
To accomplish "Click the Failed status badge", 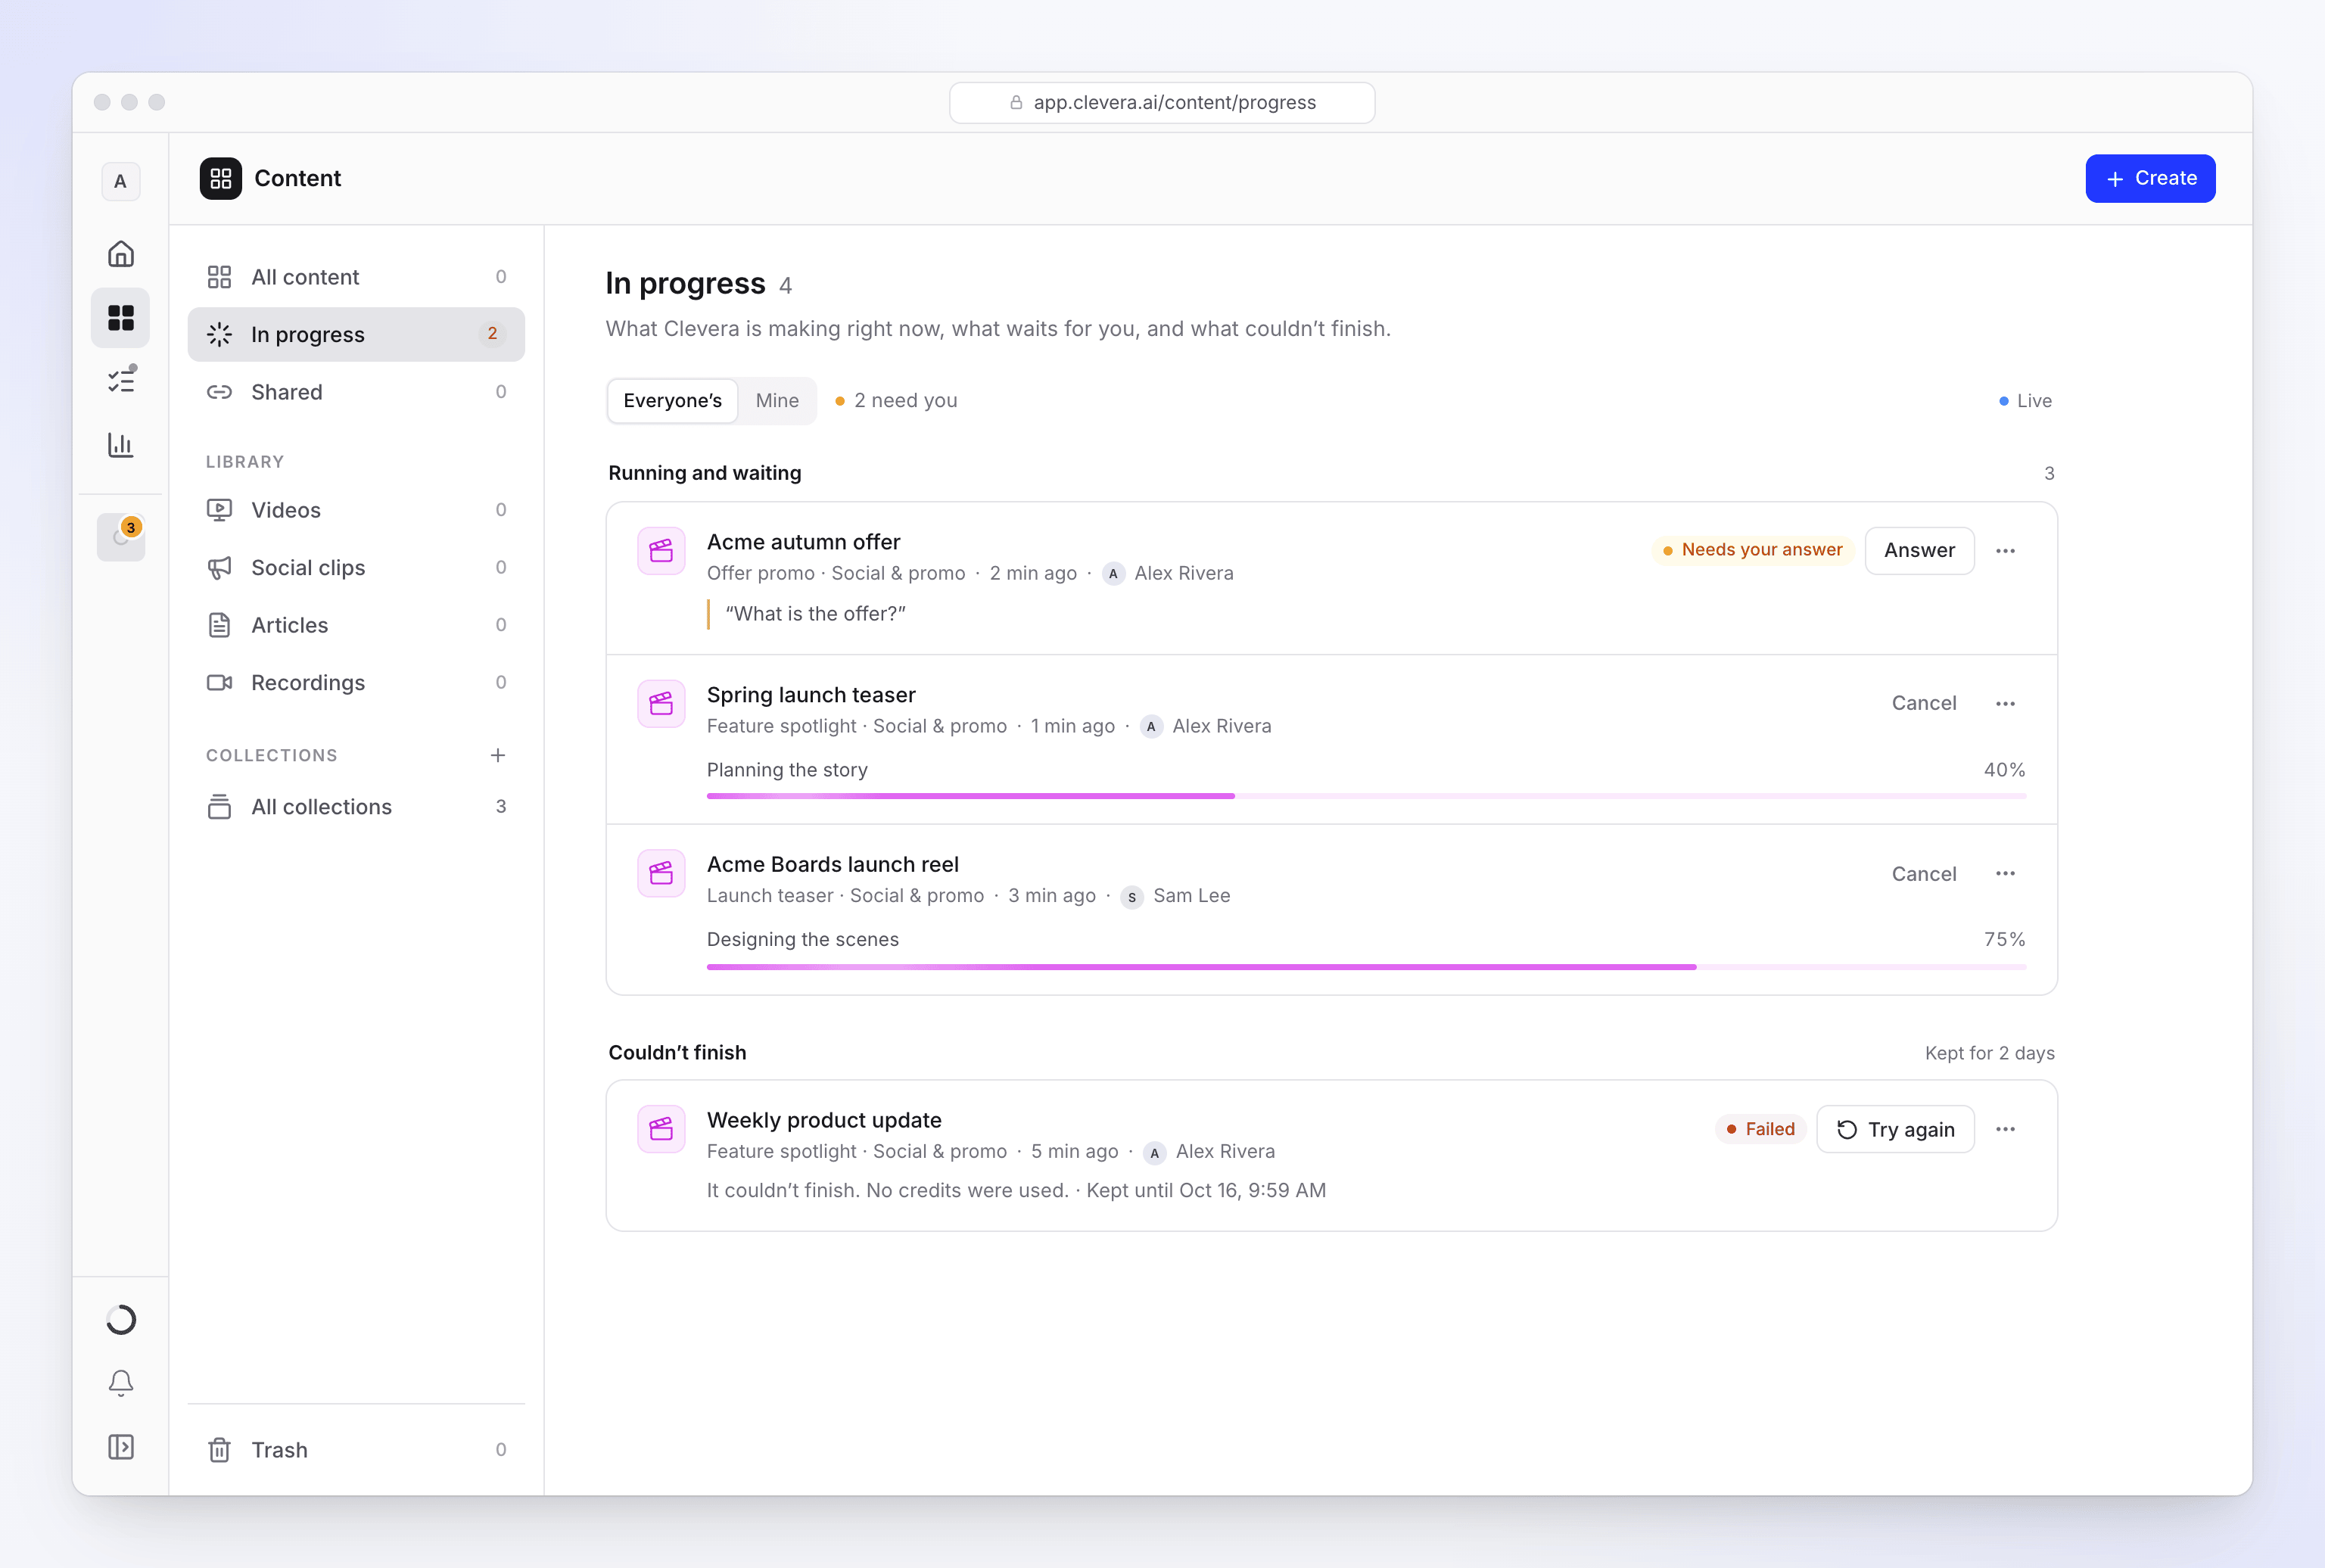I will (x=1760, y=1129).
